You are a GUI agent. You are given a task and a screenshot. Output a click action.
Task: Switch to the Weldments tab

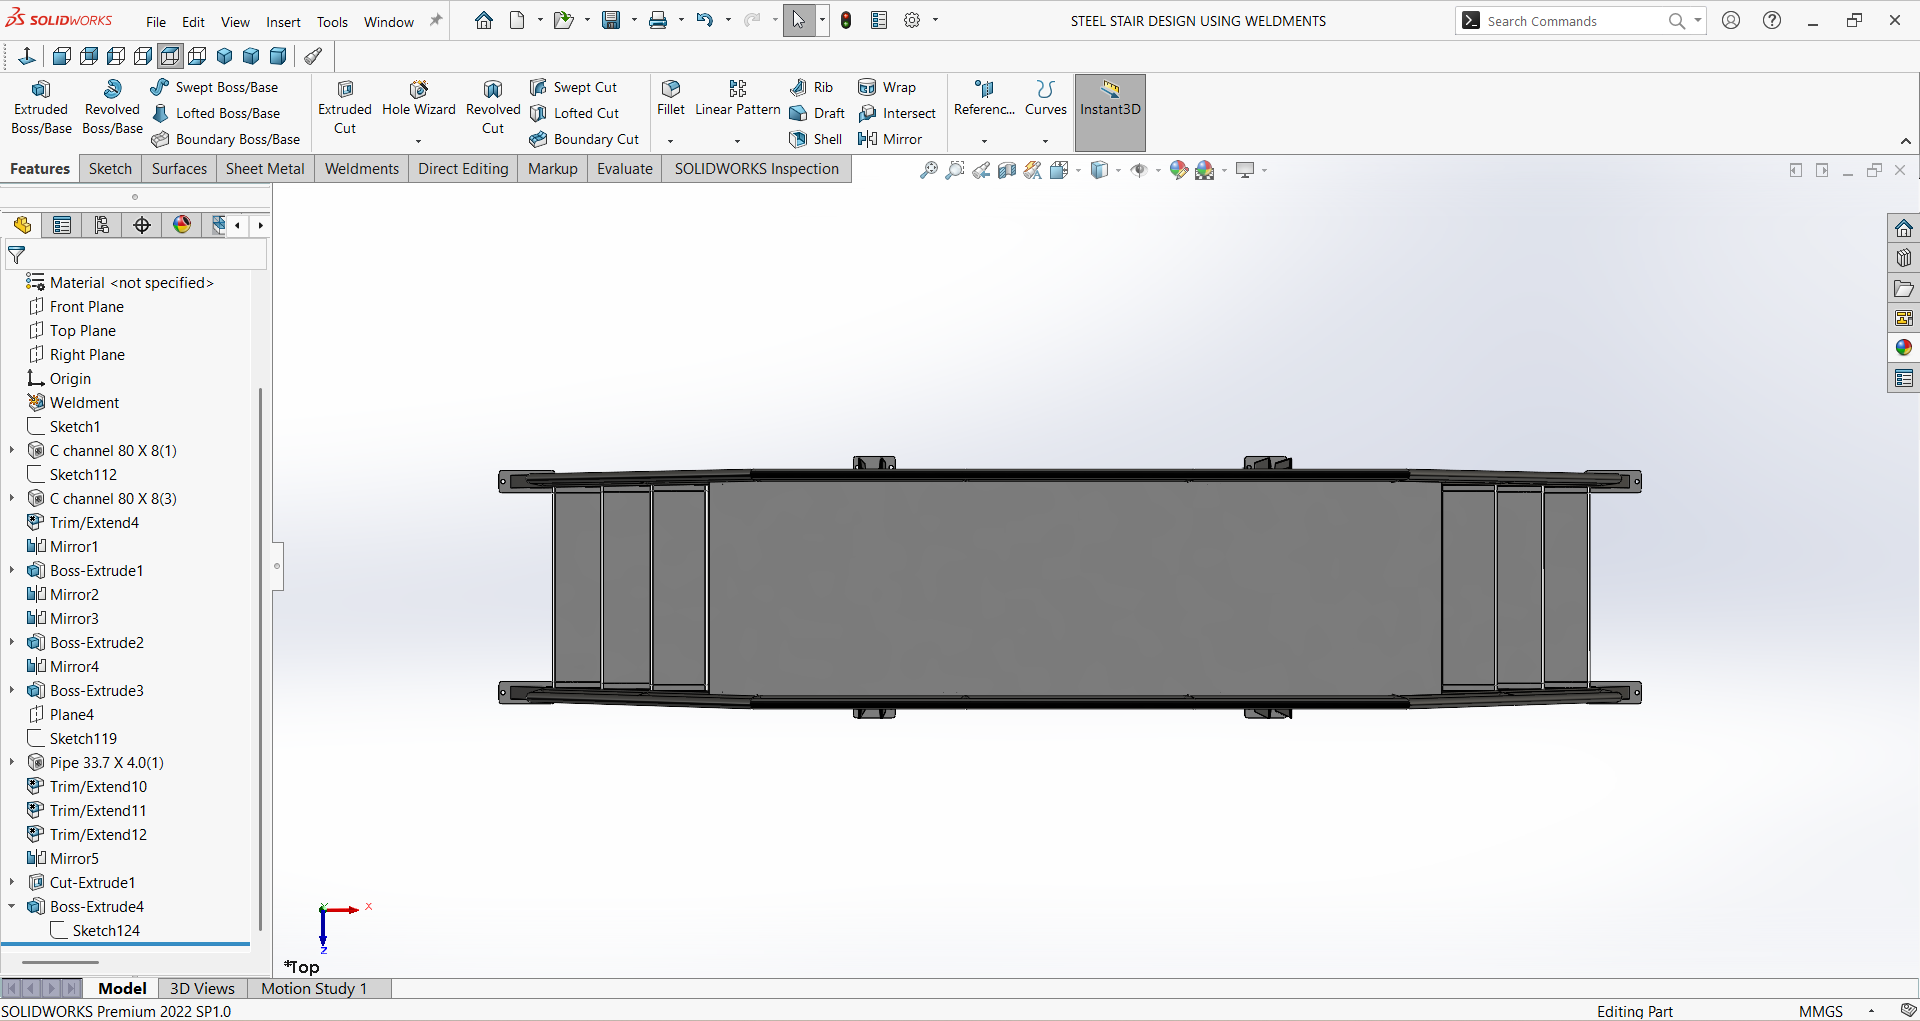pos(361,169)
